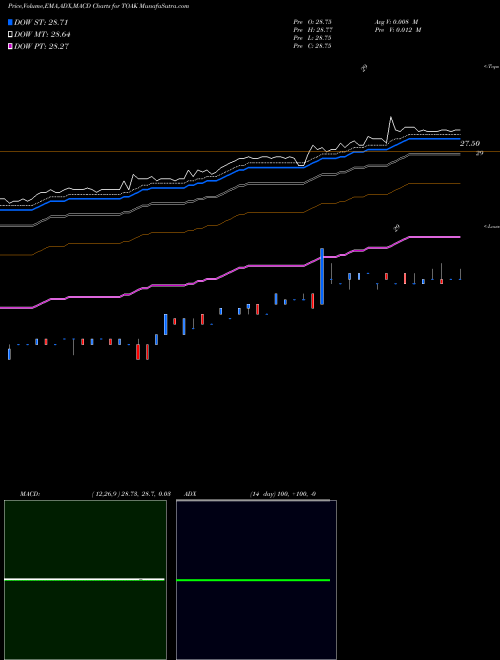Screen dimensions: 500x660
Task: Click the tallest blue candlestick in the chart
Action: 322,276
